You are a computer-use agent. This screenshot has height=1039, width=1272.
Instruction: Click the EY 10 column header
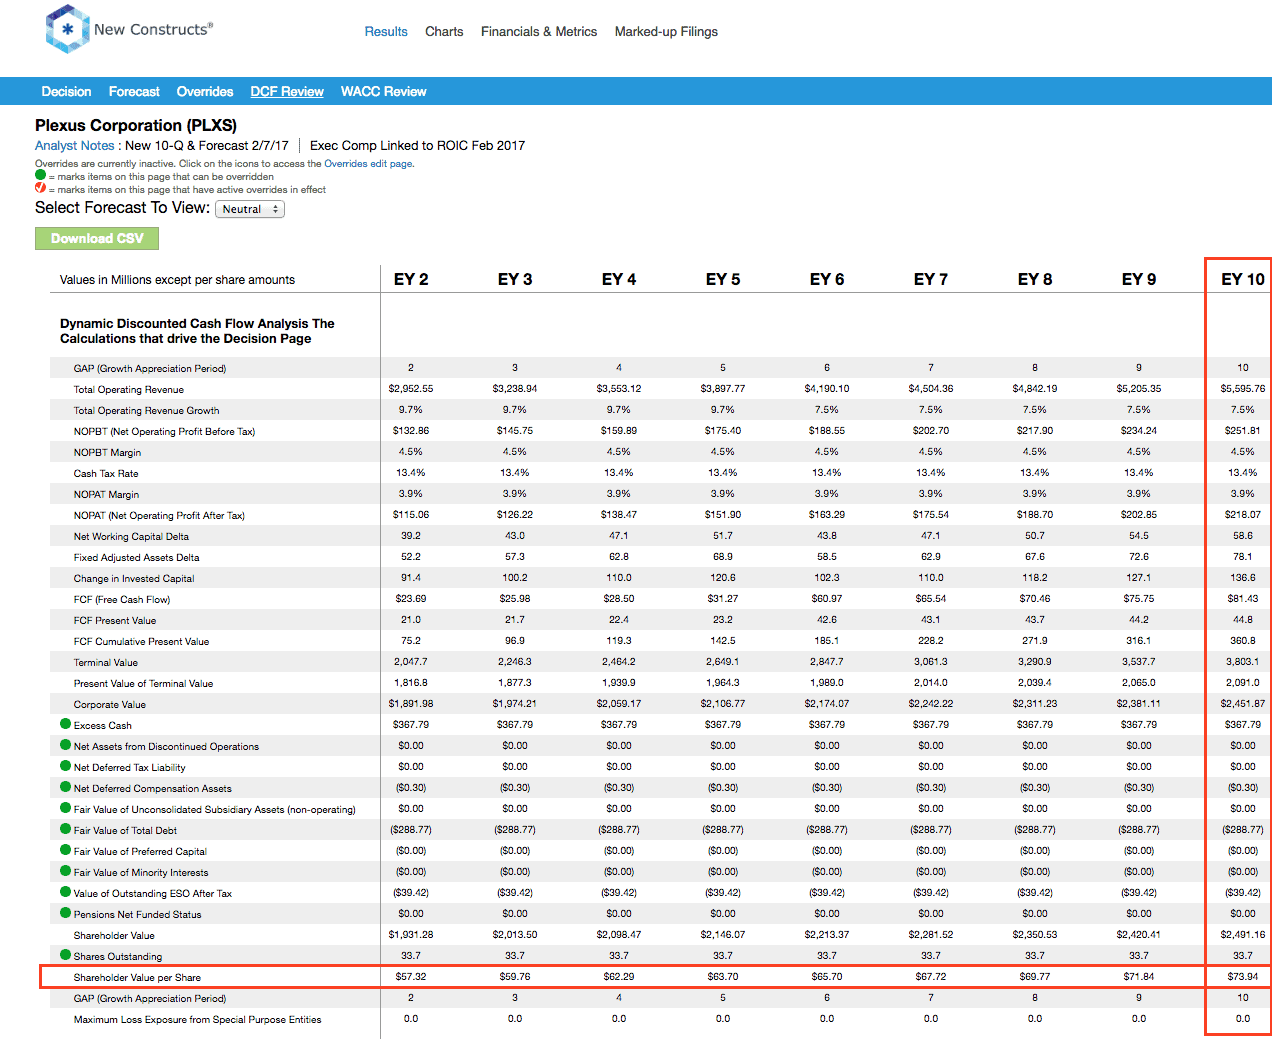(1243, 279)
